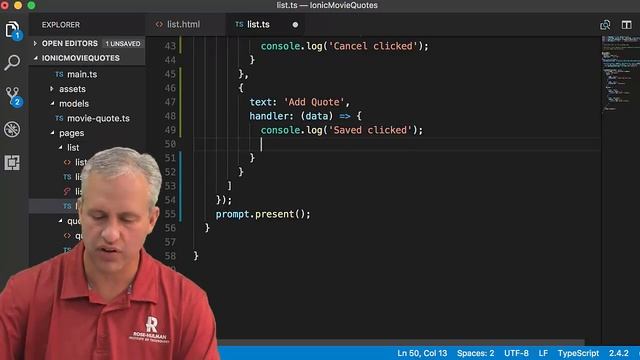
Task: Open the Extensions view icon
Action: (12, 162)
